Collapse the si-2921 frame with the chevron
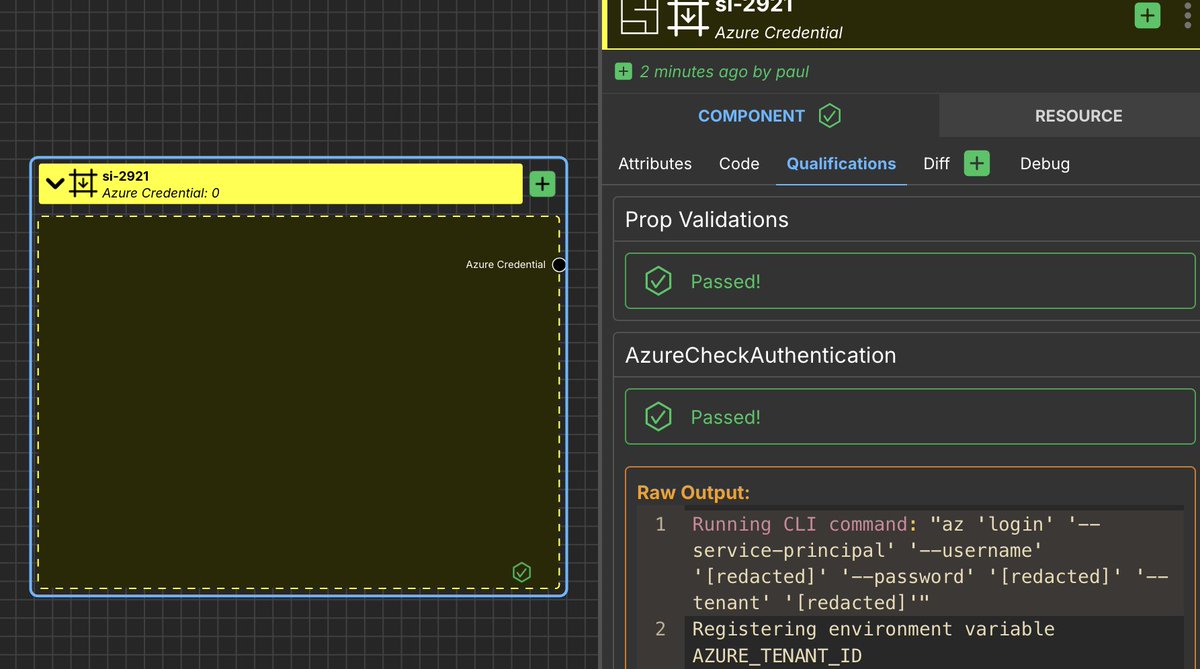 (x=55, y=184)
